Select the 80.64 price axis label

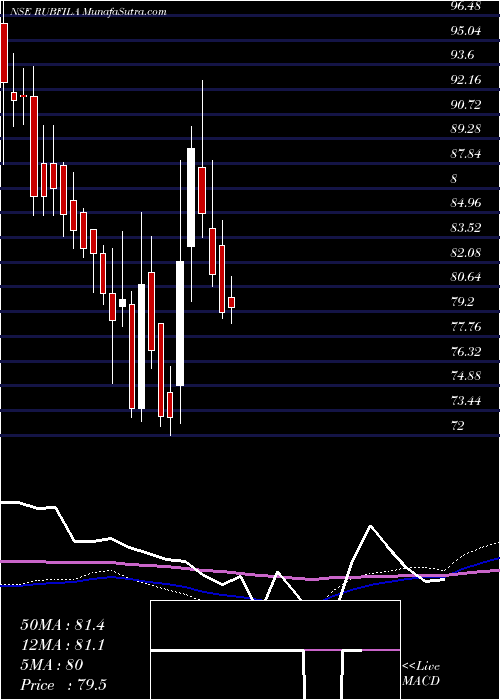click(468, 277)
